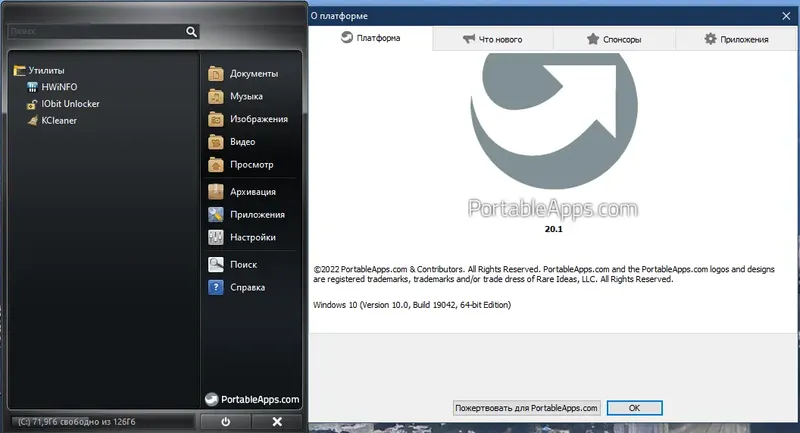The width and height of the screenshot is (800, 433).
Task: Open Поиск search entry in menu
Action: point(233,265)
